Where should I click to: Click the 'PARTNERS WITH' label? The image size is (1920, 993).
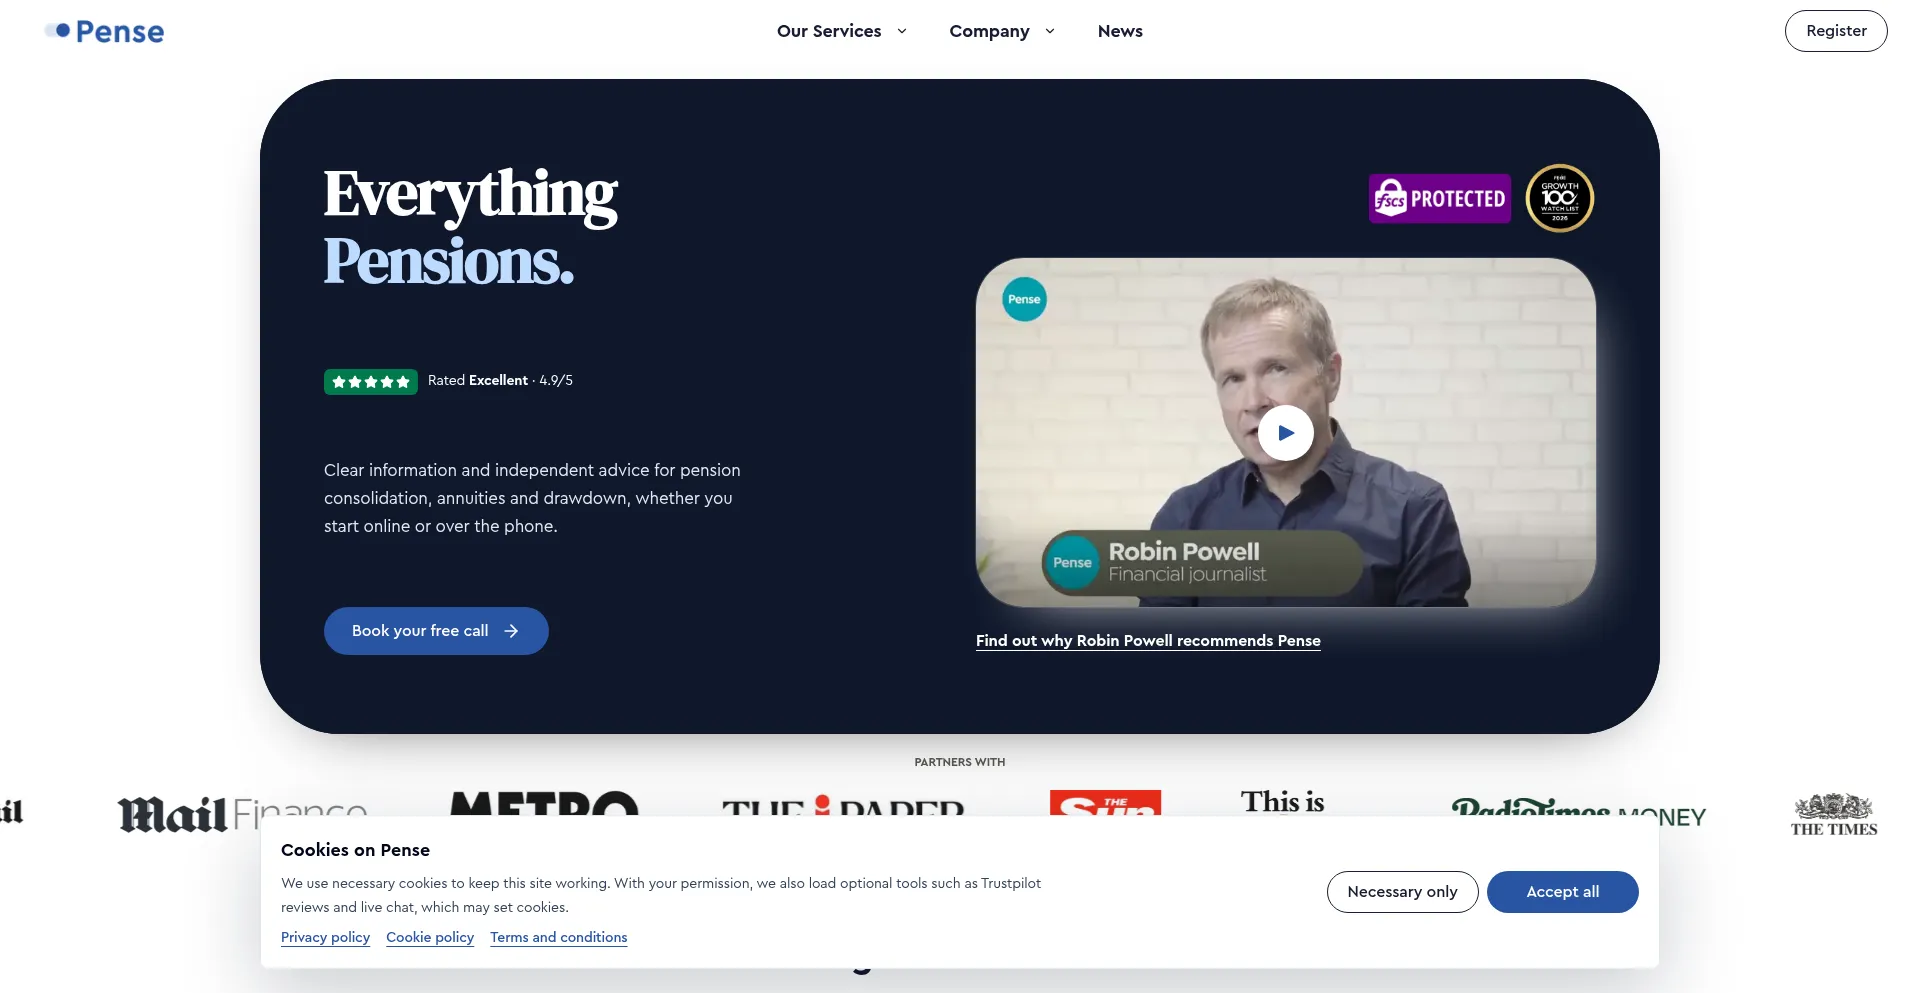[x=960, y=762]
